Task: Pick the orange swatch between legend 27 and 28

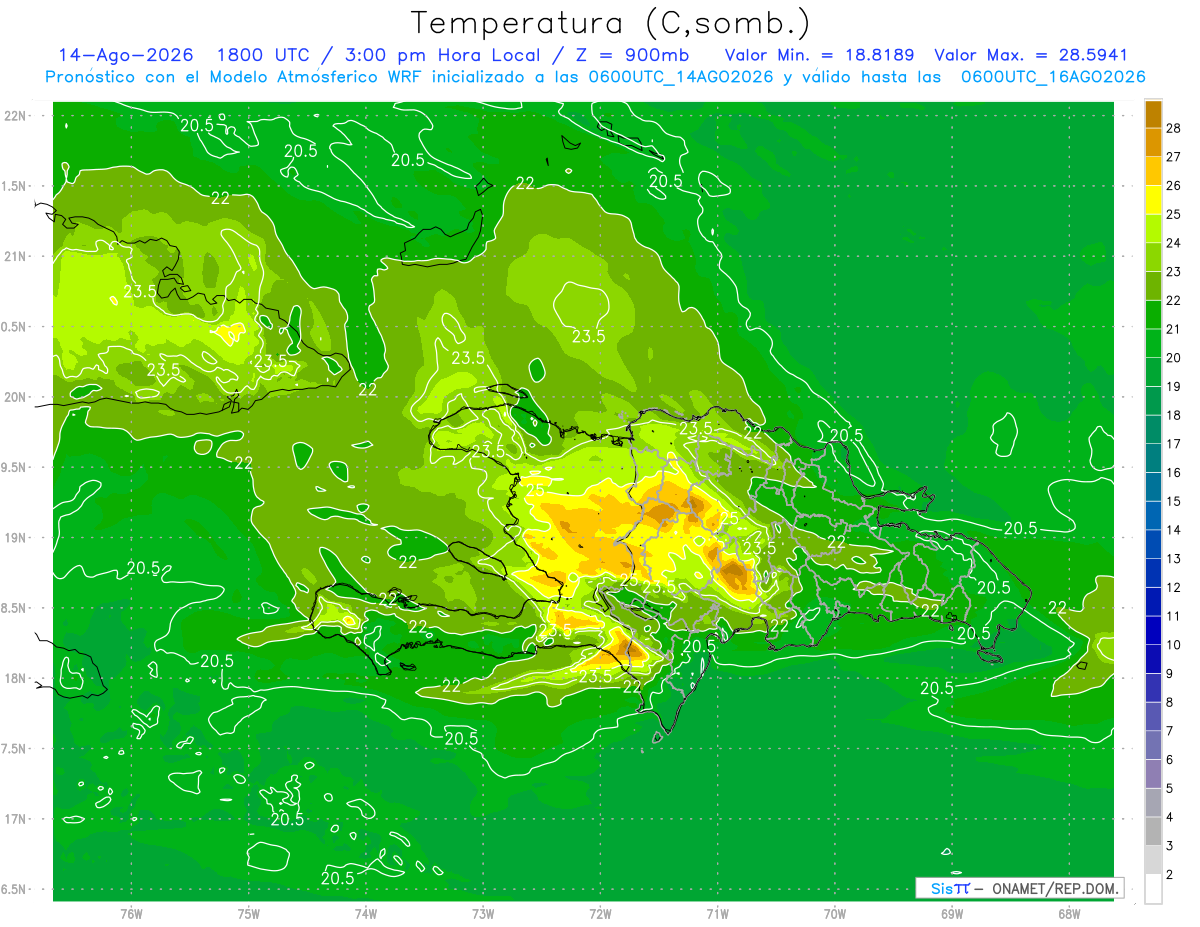Action: coord(1153,142)
